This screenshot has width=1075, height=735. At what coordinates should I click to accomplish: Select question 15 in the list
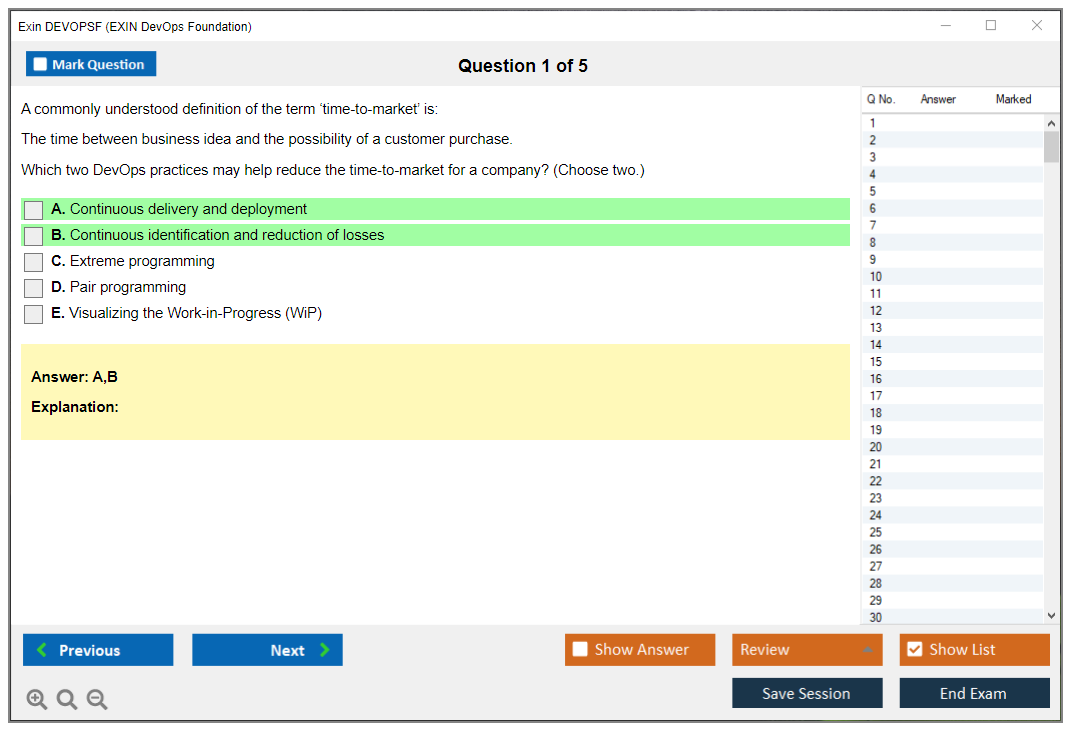(x=876, y=362)
